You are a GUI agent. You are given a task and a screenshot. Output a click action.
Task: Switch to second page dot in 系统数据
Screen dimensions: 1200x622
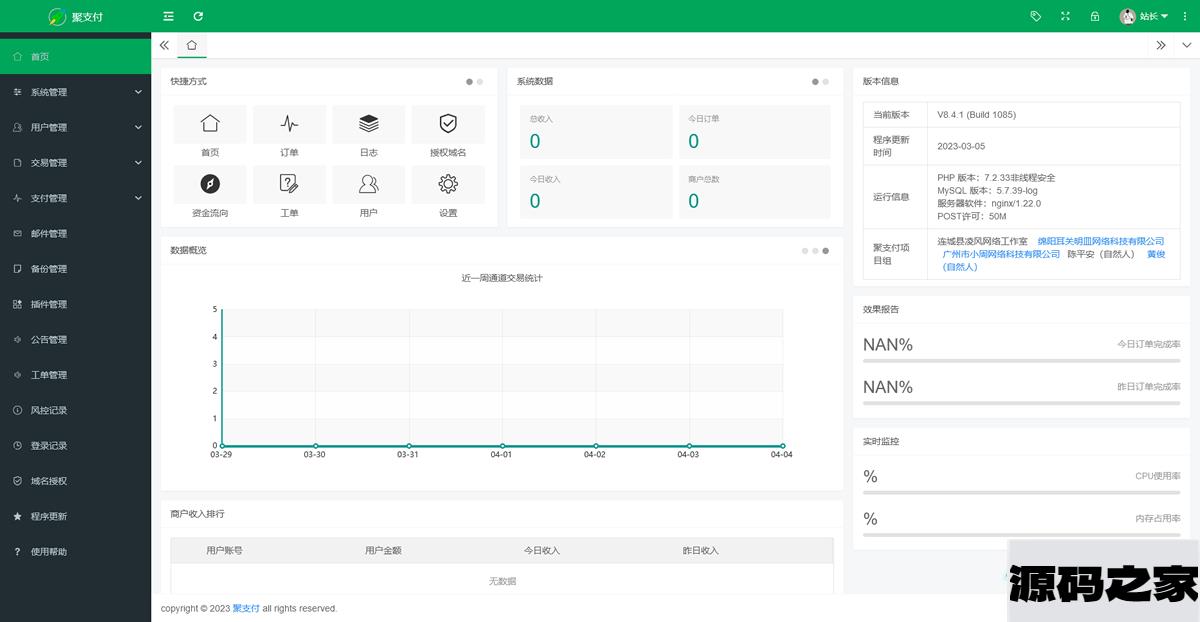click(x=826, y=82)
